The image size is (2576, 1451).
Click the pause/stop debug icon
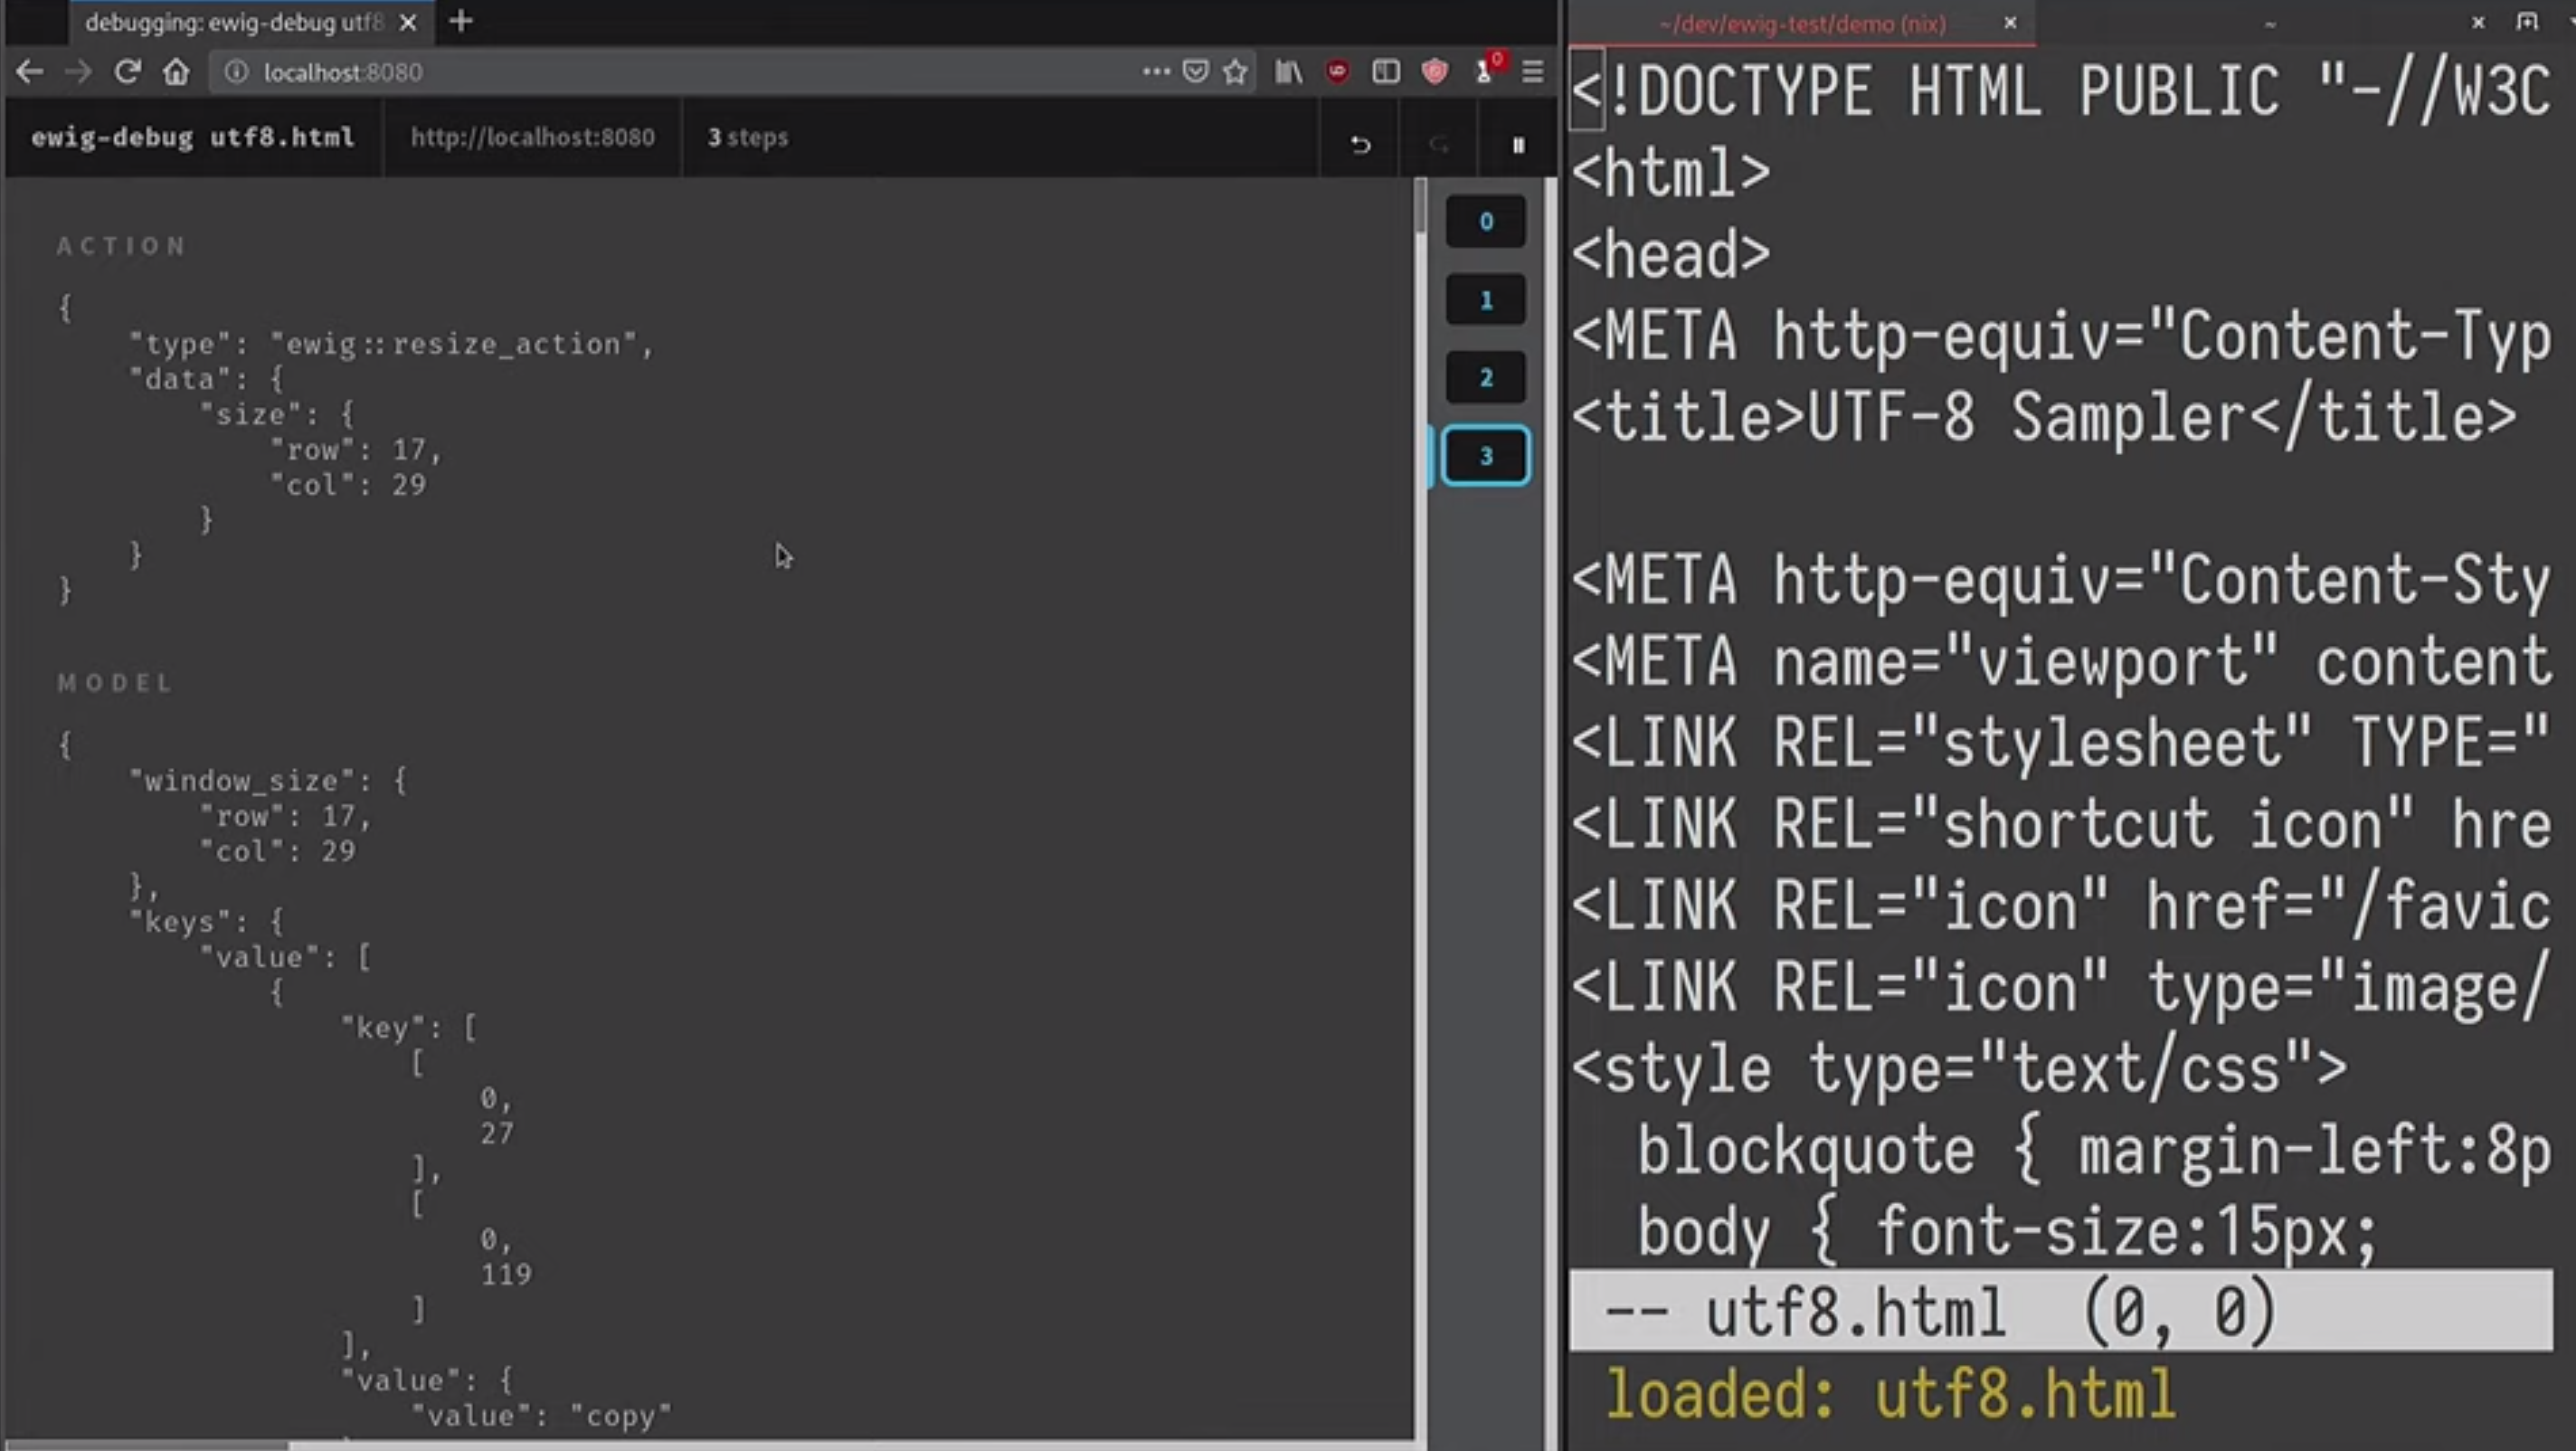(1518, 143)
